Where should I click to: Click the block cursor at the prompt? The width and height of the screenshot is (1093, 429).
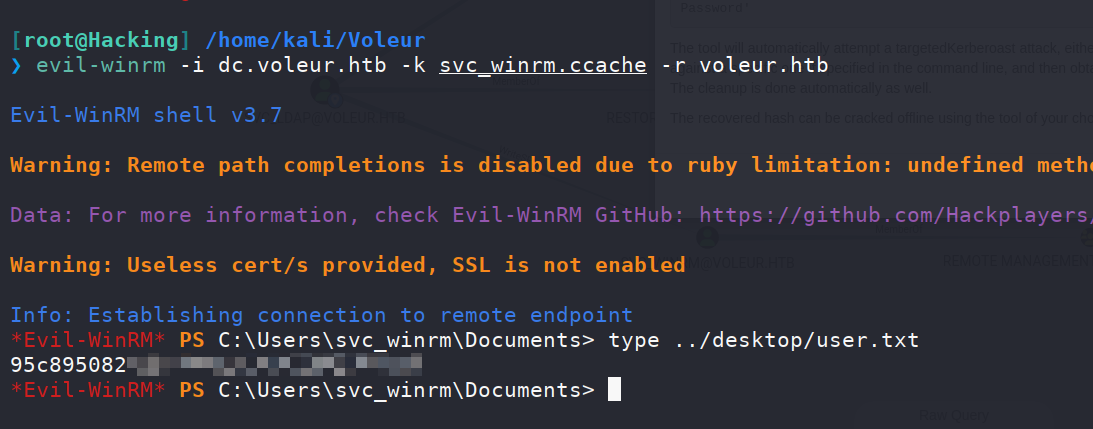(x=613, y=389)
